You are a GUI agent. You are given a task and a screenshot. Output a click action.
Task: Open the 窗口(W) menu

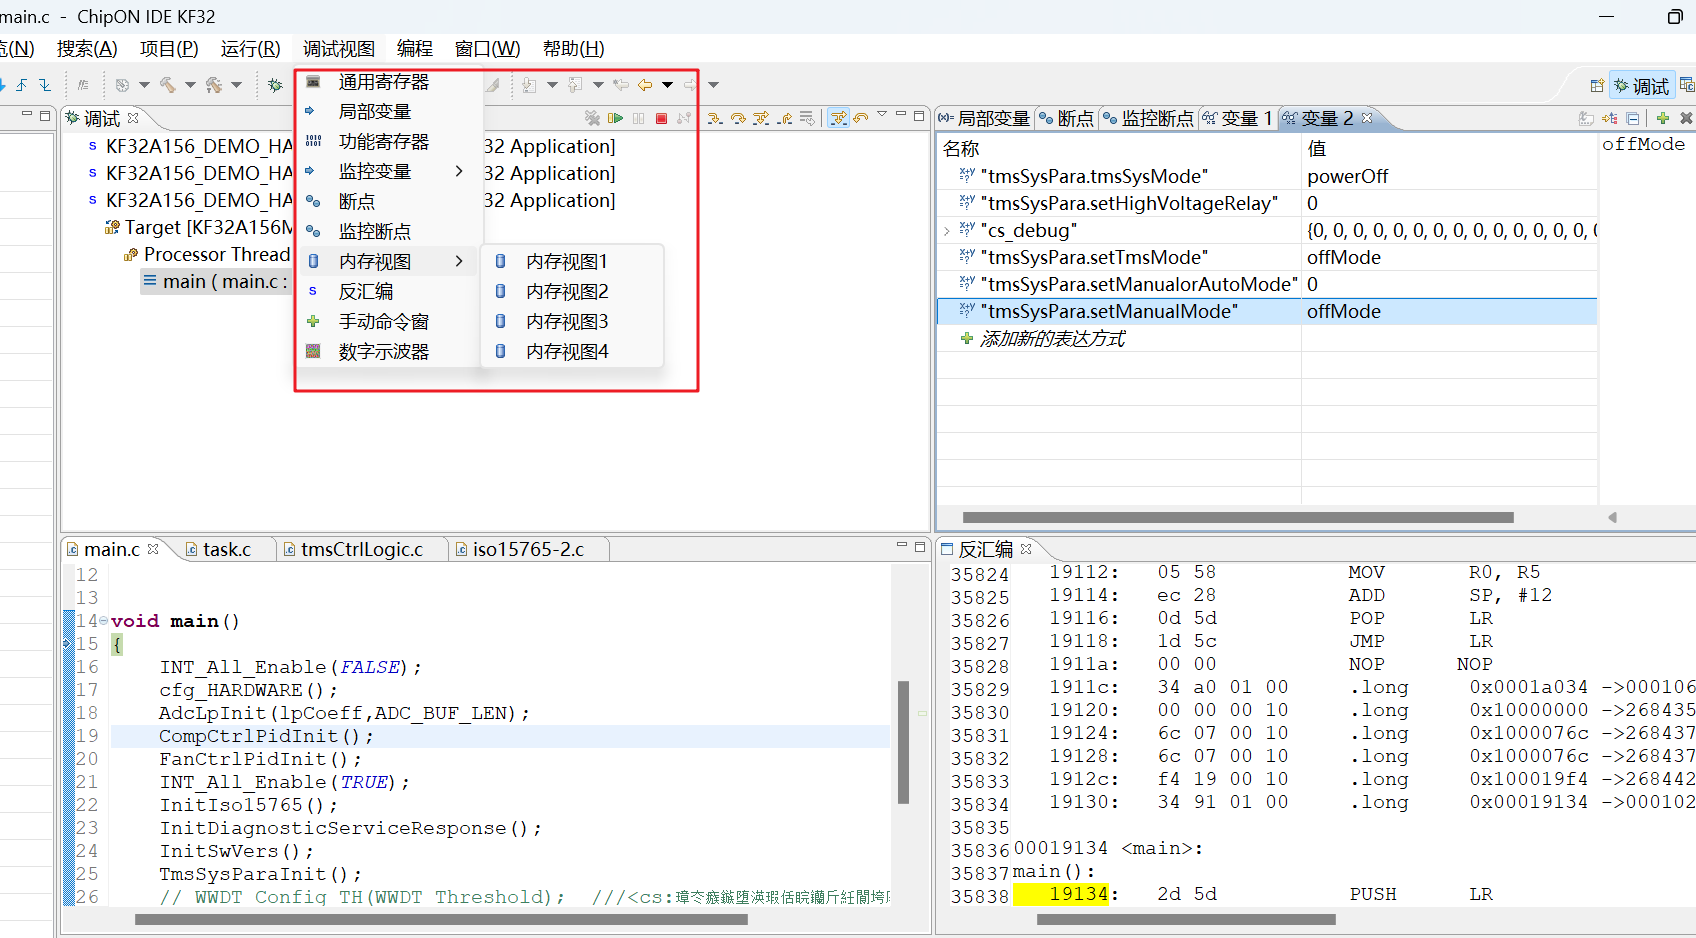point(488,48)
